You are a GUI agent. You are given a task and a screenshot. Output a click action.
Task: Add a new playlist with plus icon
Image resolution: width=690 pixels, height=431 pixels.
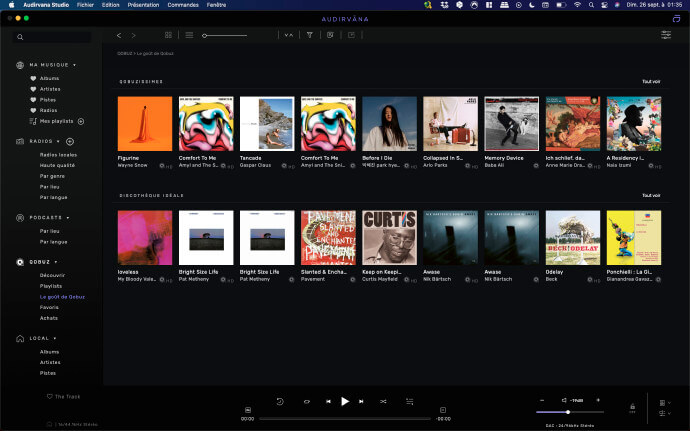click(81, 121)
